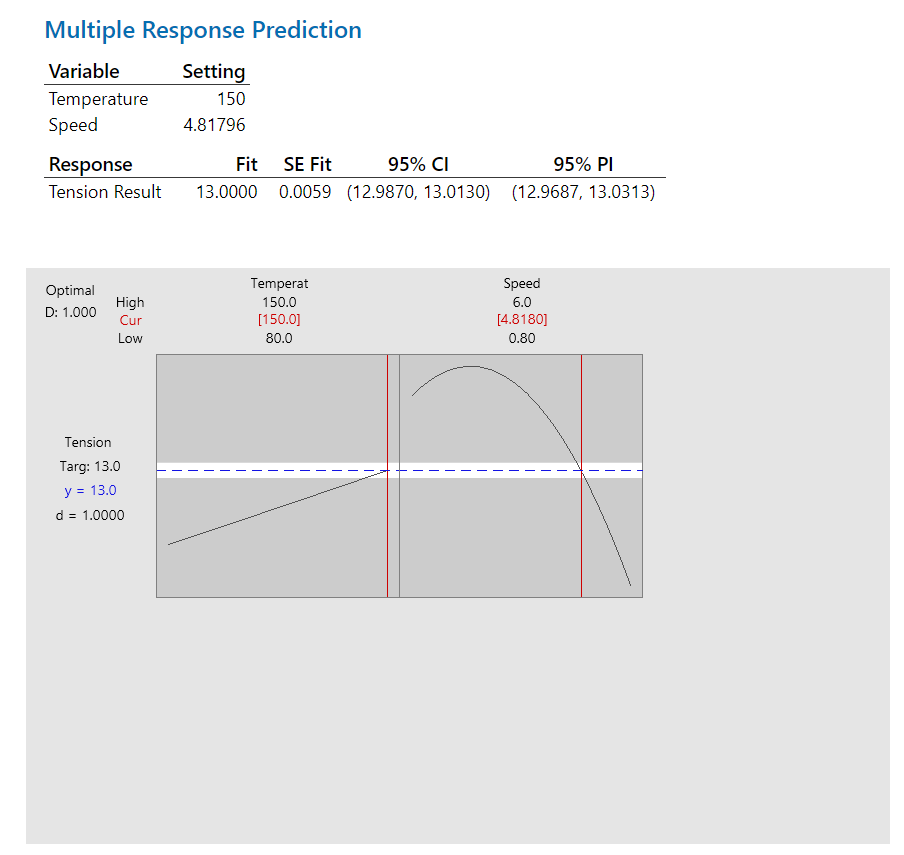Click the red vertical line in Speed plot
The image size is (904, 855).
click(x=581, y=476)
